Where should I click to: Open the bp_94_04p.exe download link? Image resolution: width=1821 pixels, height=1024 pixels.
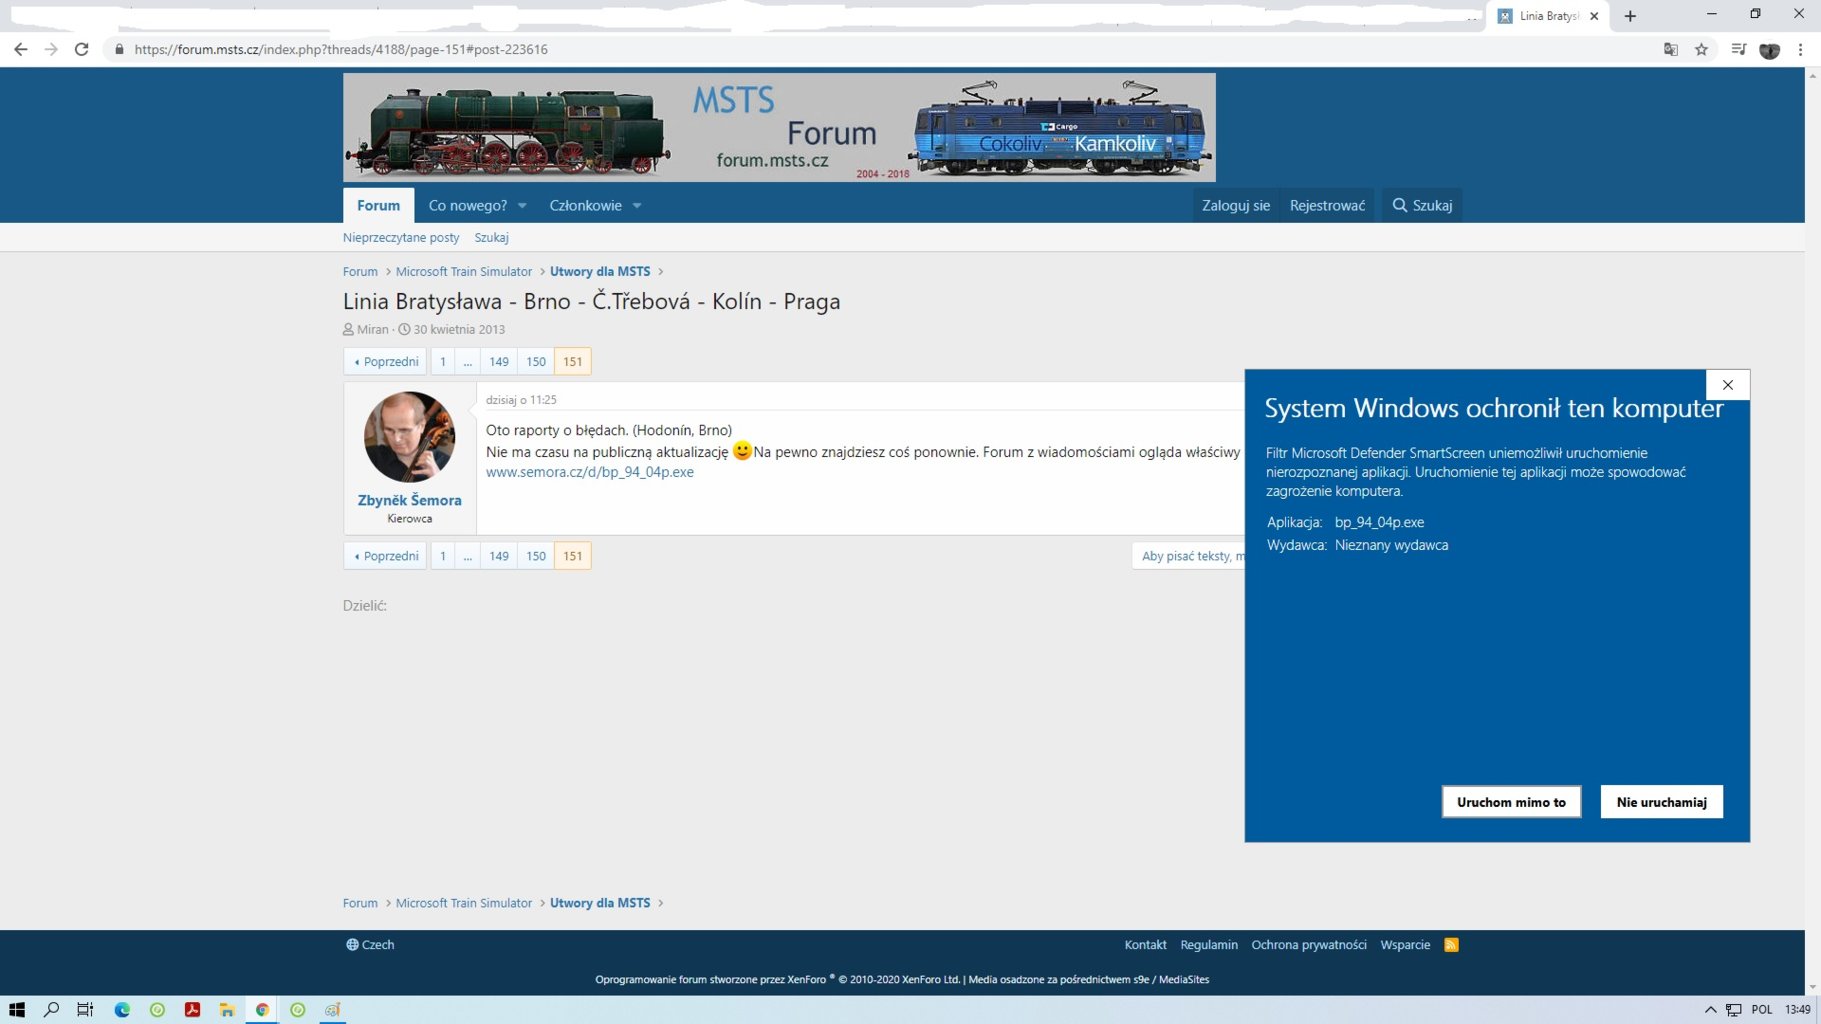(x=589, y=472)
